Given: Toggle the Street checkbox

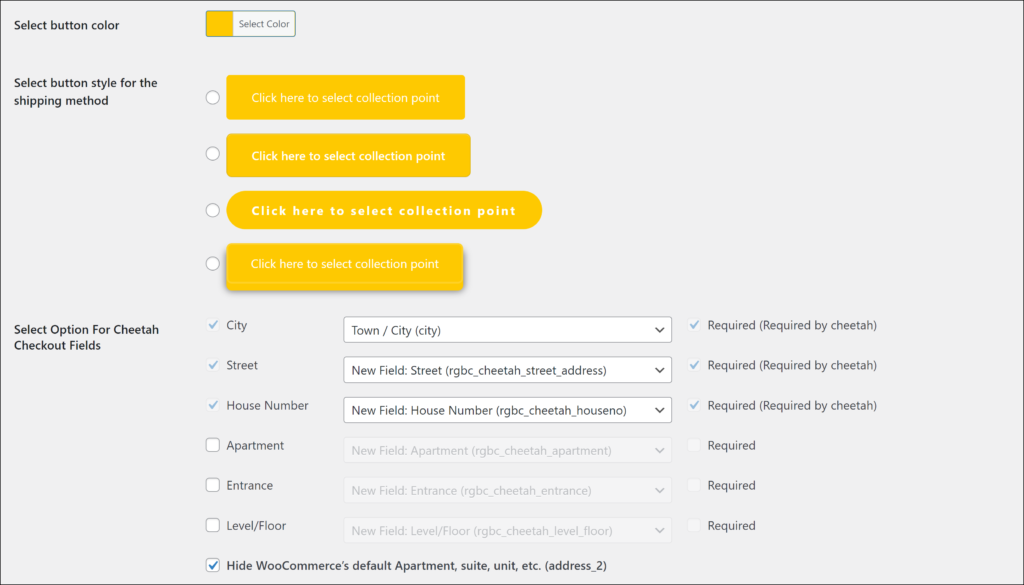Looking at the screenshot, I should pyautogui.click(x=212, y=365).
